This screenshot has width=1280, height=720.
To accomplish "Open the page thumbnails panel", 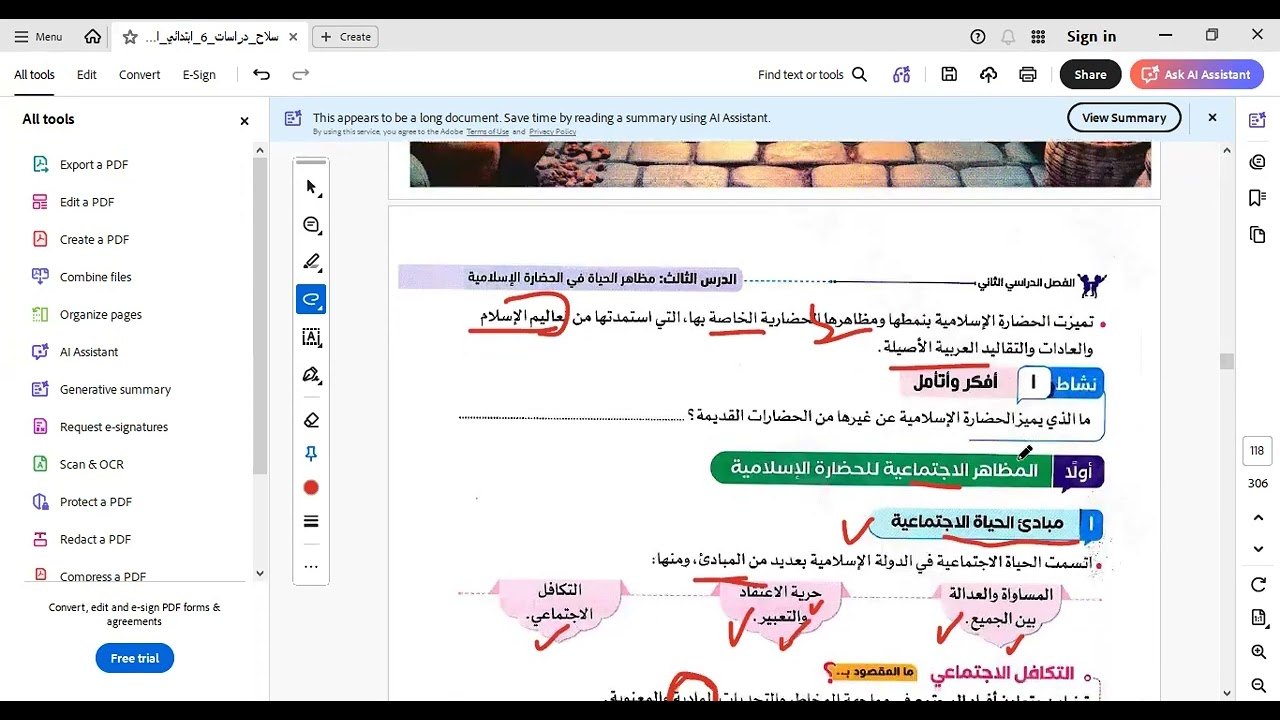I will pos(1258,235).
